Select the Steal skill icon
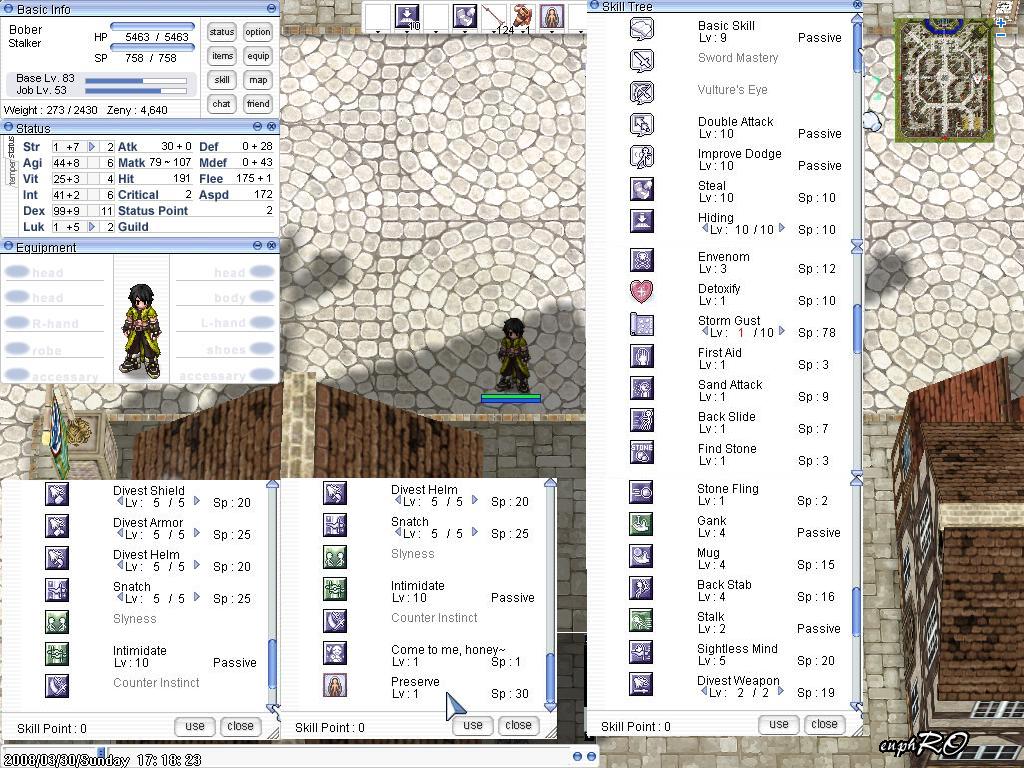The width and height of the screenshot is (1024, 768). point(641,189)
